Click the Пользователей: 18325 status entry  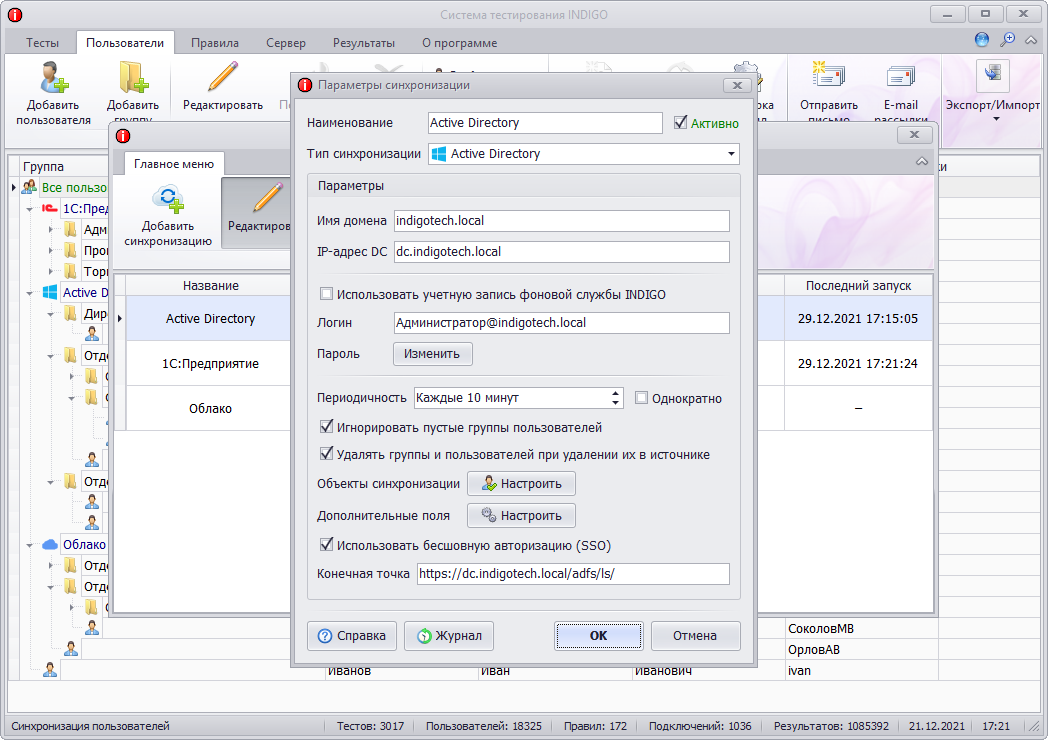coord(483,726)
